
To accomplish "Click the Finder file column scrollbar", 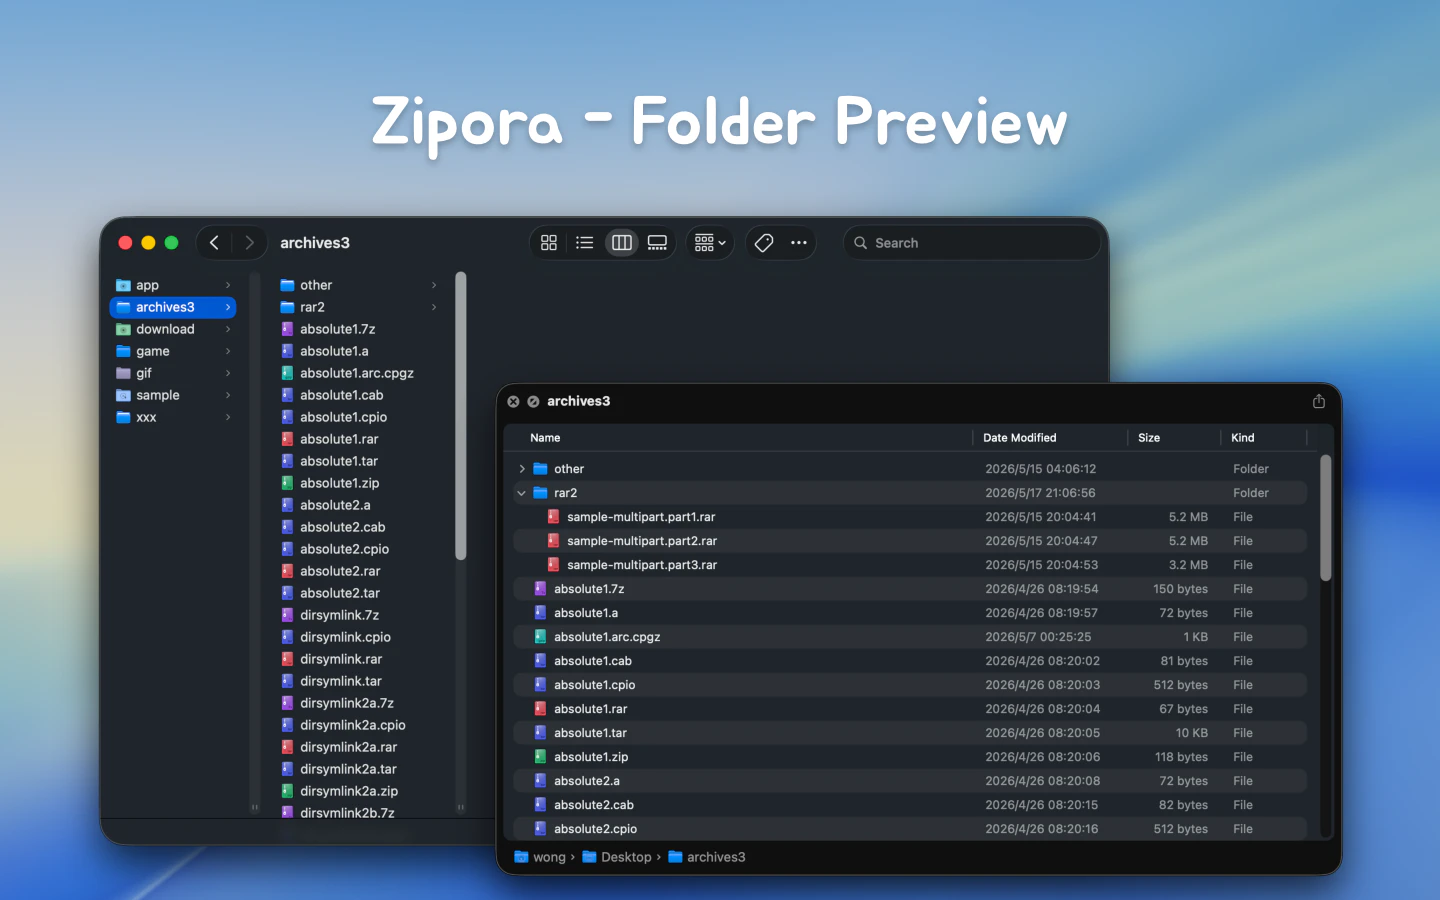I will 461,416.
